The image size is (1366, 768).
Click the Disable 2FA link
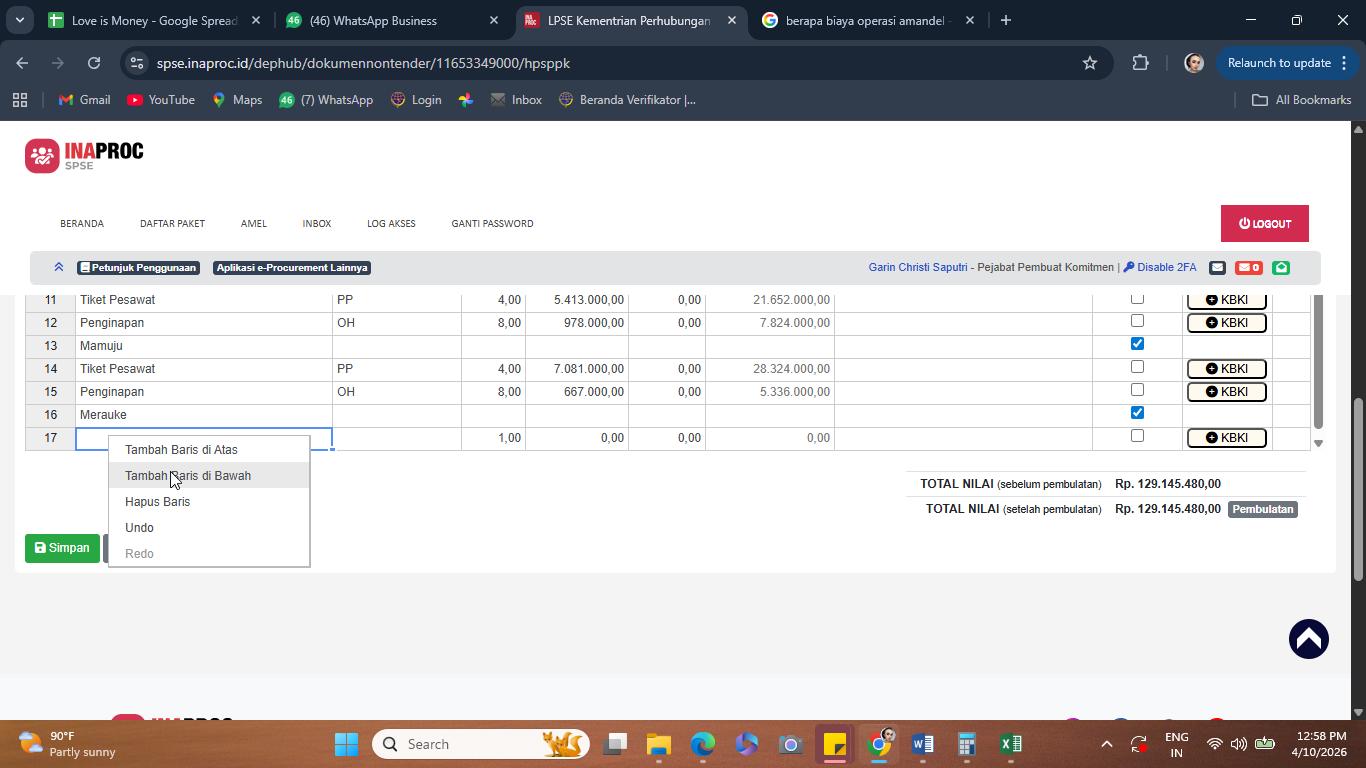coord(1160,267)
